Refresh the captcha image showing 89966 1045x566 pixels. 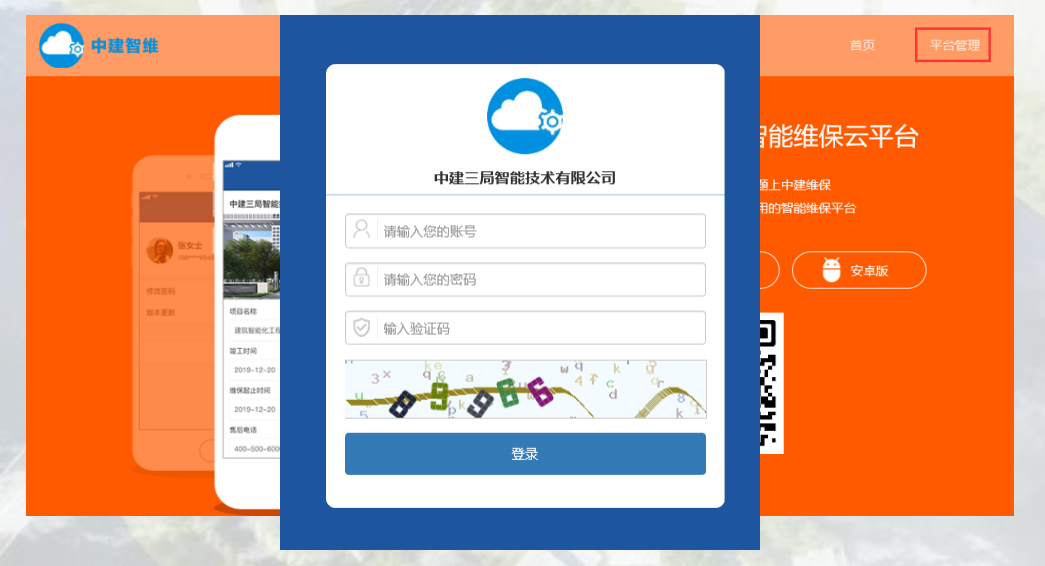[x=525, y=389]
